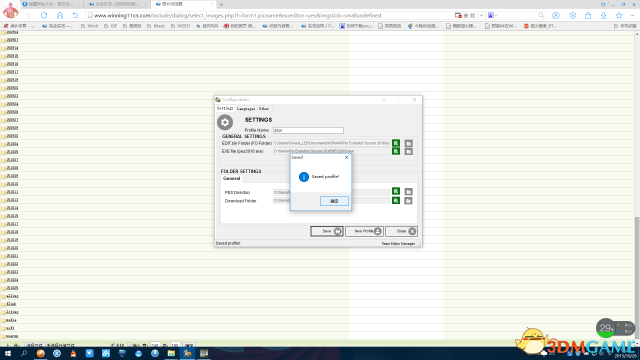Click the New Profile button

(x=364, y=231)
